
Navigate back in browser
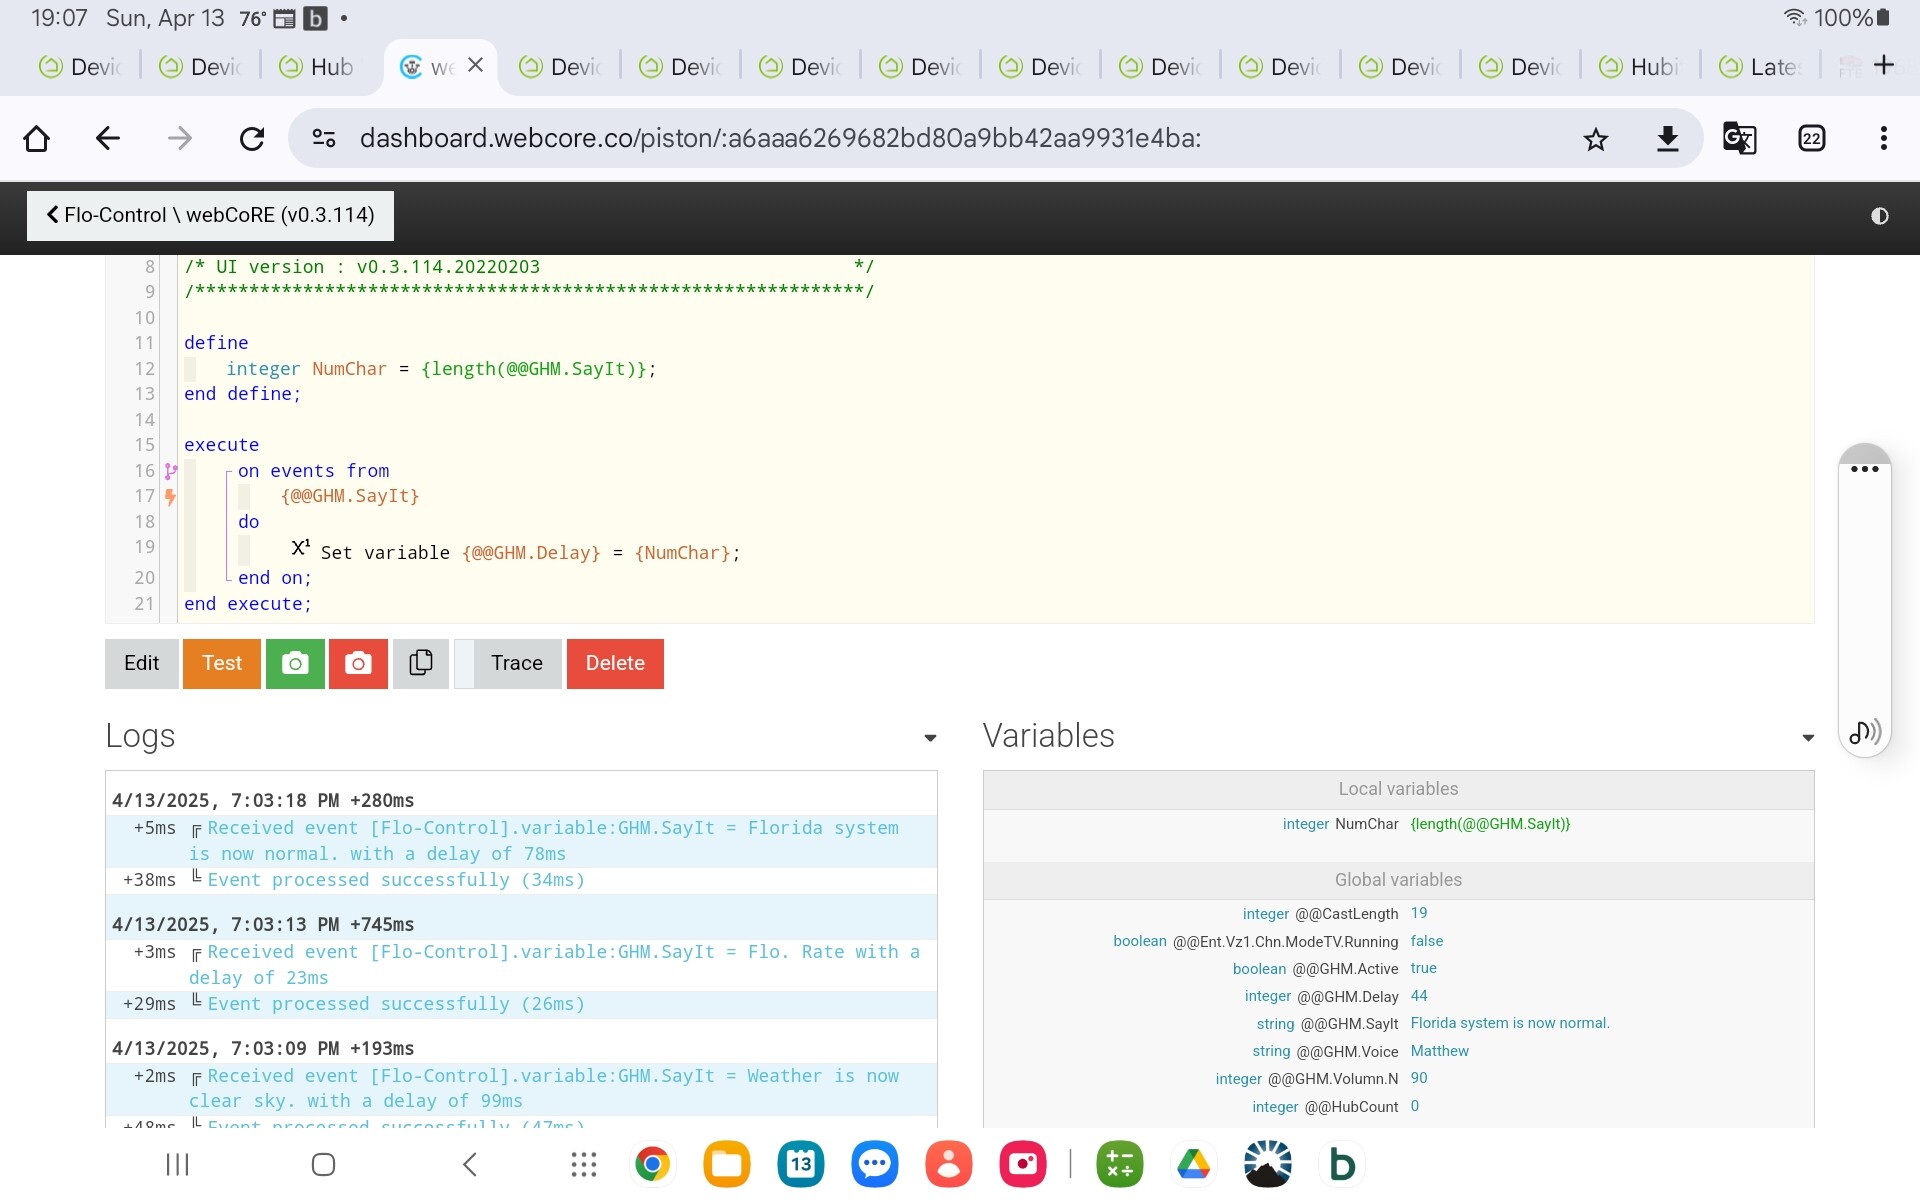(107, 138)
